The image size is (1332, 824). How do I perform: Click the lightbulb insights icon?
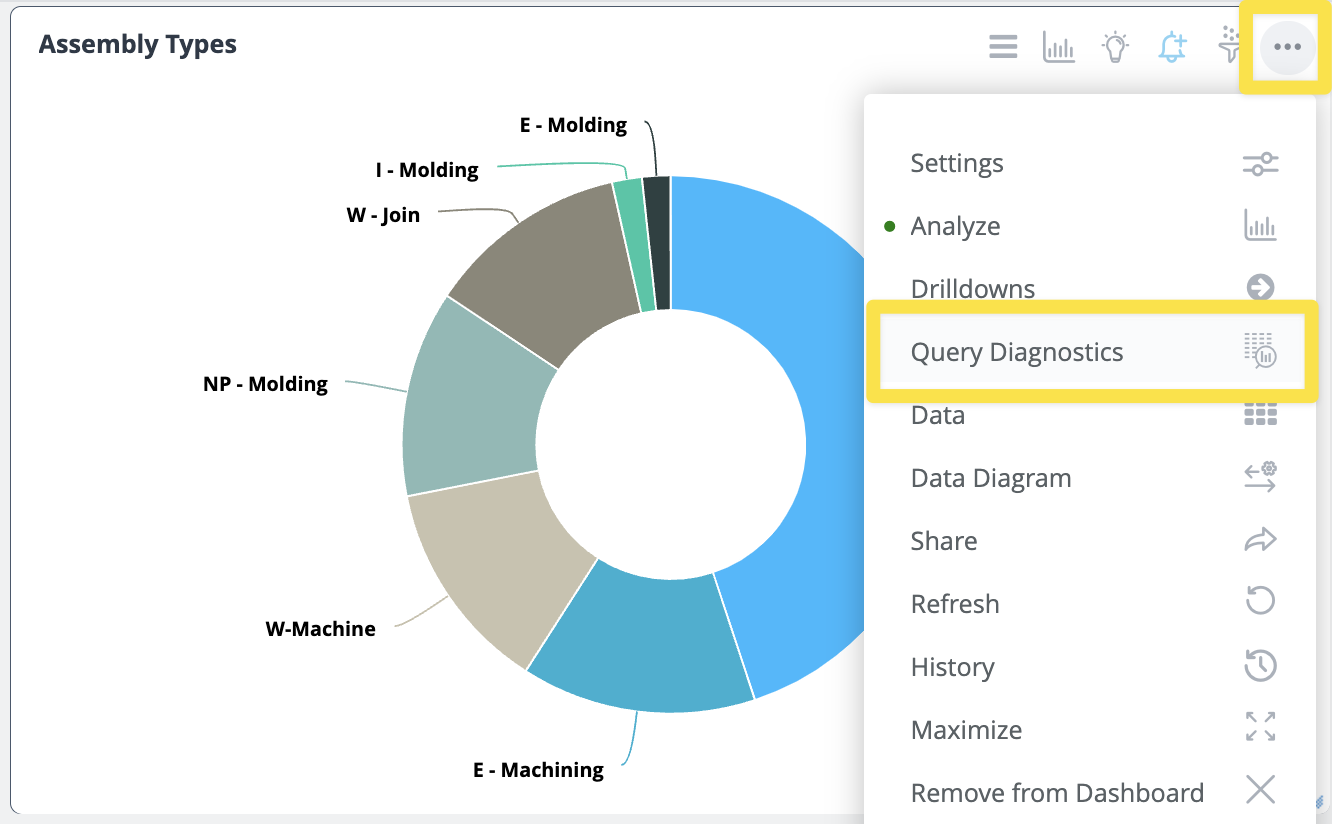coord(1116,46)
